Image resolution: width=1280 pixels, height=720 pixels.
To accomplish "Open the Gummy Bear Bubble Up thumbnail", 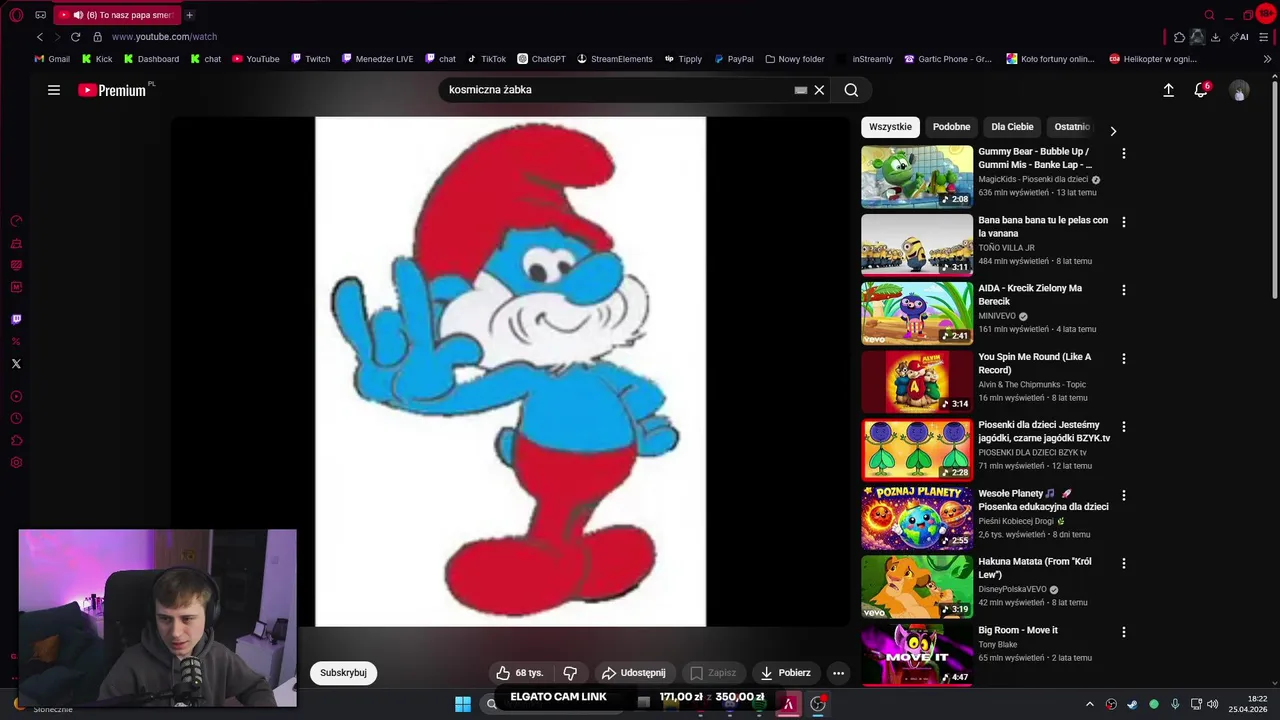I will click(917, 177).
